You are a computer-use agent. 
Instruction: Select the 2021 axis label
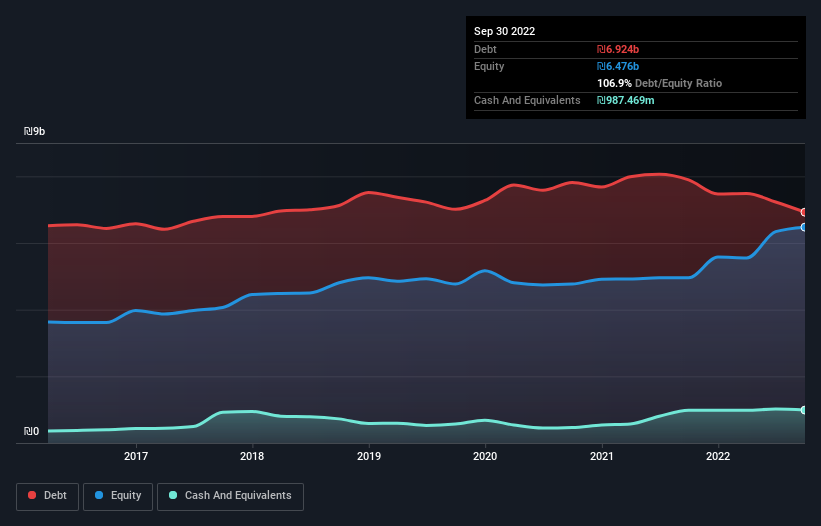(x=602, y=456)
